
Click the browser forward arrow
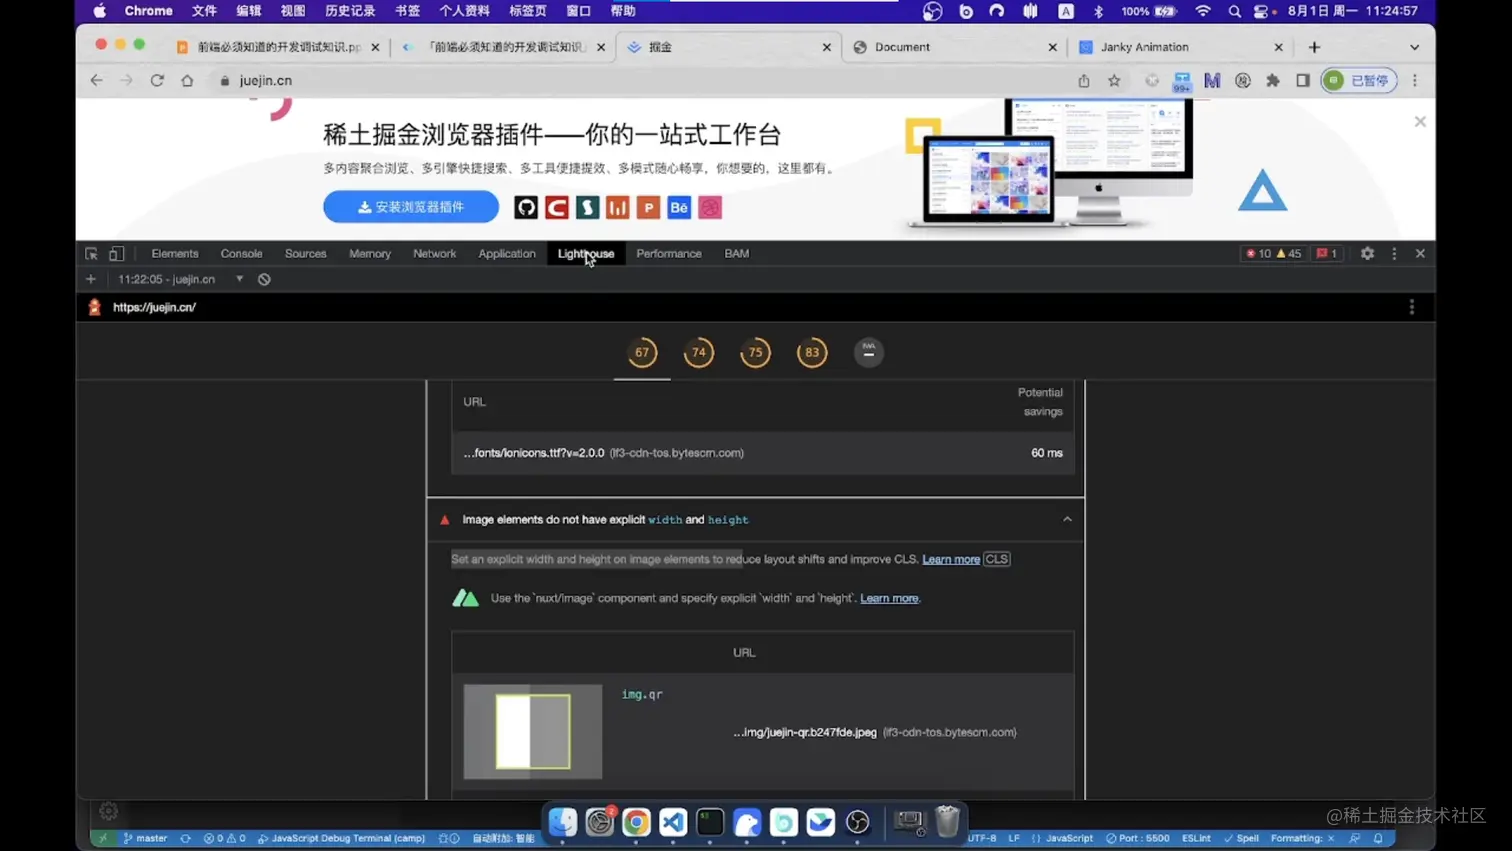(126, 80)
